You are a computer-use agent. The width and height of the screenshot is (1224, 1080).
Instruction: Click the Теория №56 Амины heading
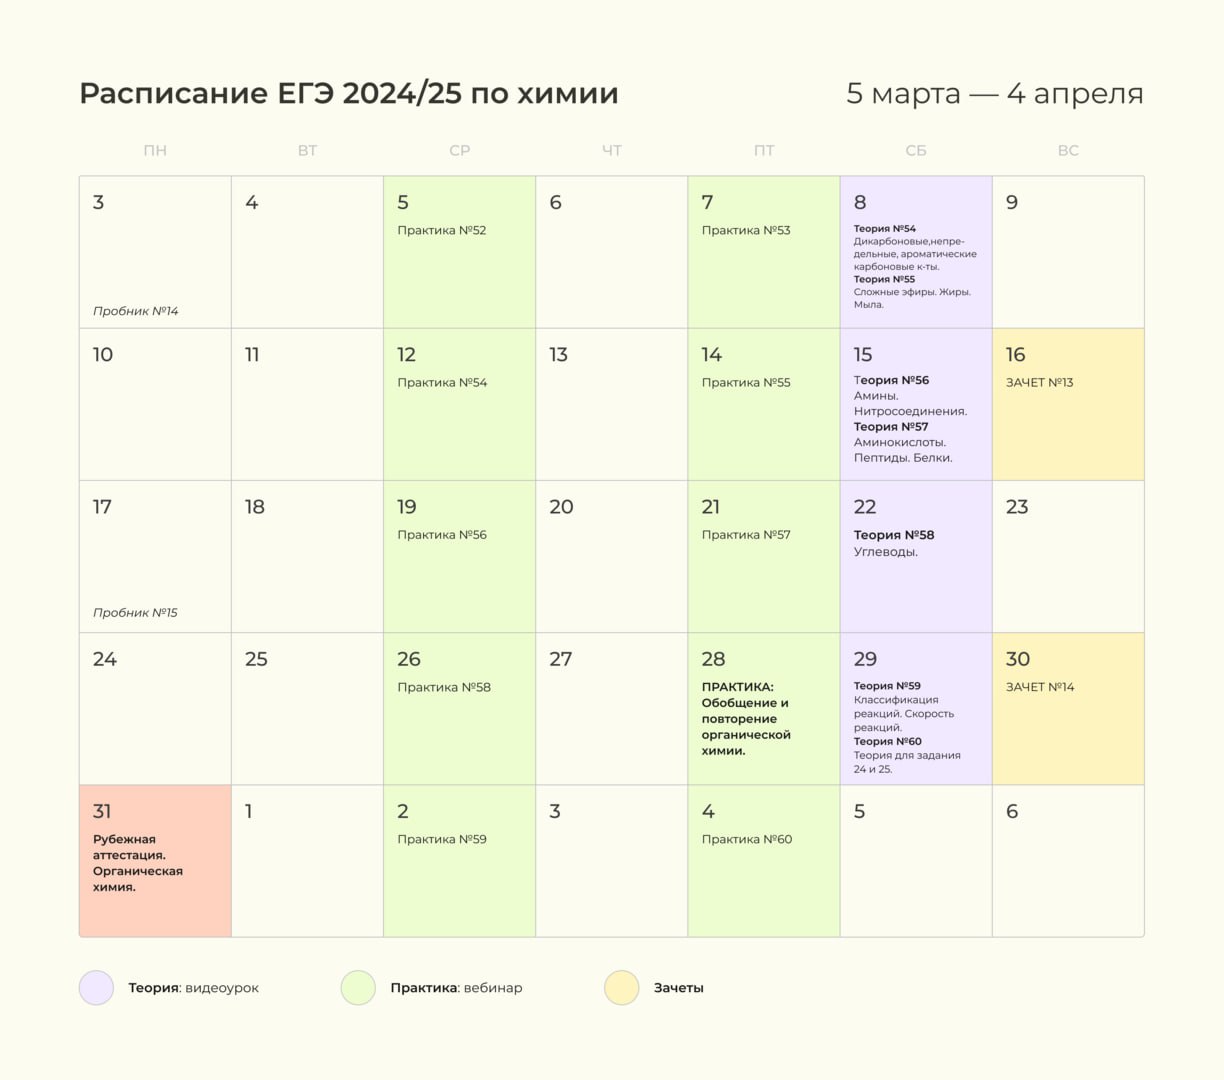[x=892, y=380]
